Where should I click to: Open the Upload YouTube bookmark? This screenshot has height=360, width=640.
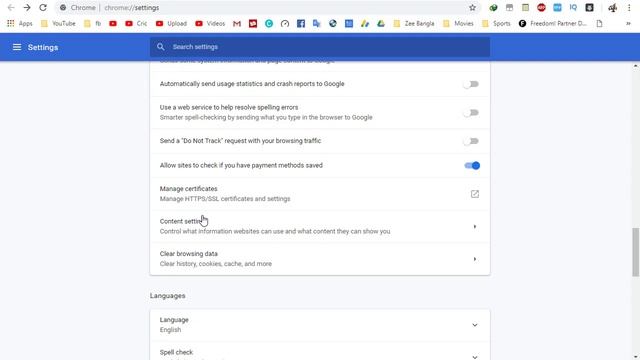(x=171, y=24)
